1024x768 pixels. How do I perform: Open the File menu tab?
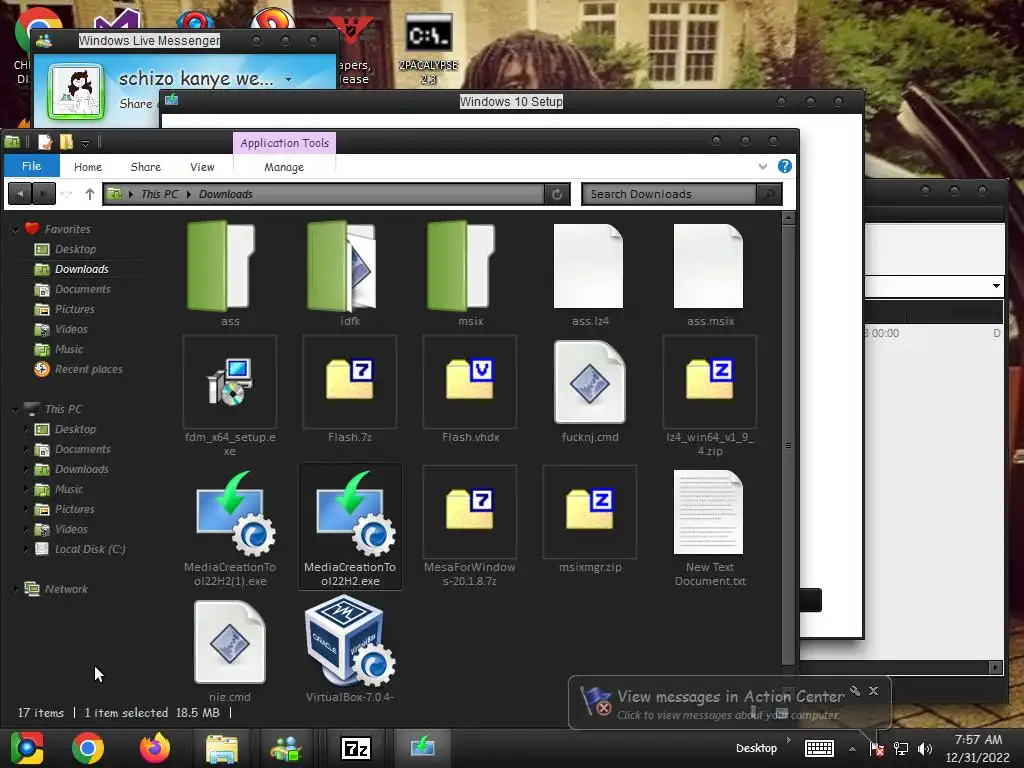31,166
